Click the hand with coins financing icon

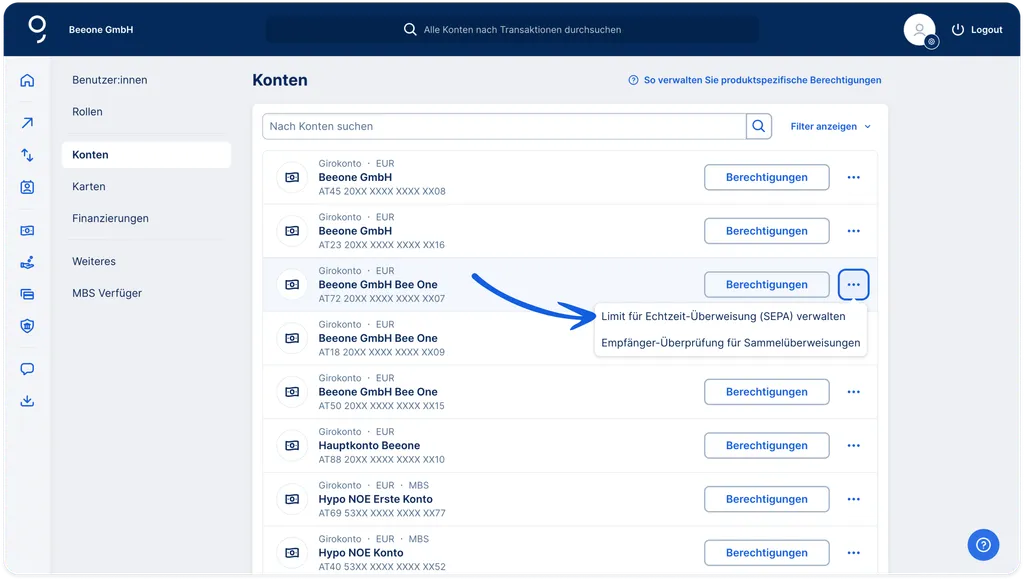27,262
